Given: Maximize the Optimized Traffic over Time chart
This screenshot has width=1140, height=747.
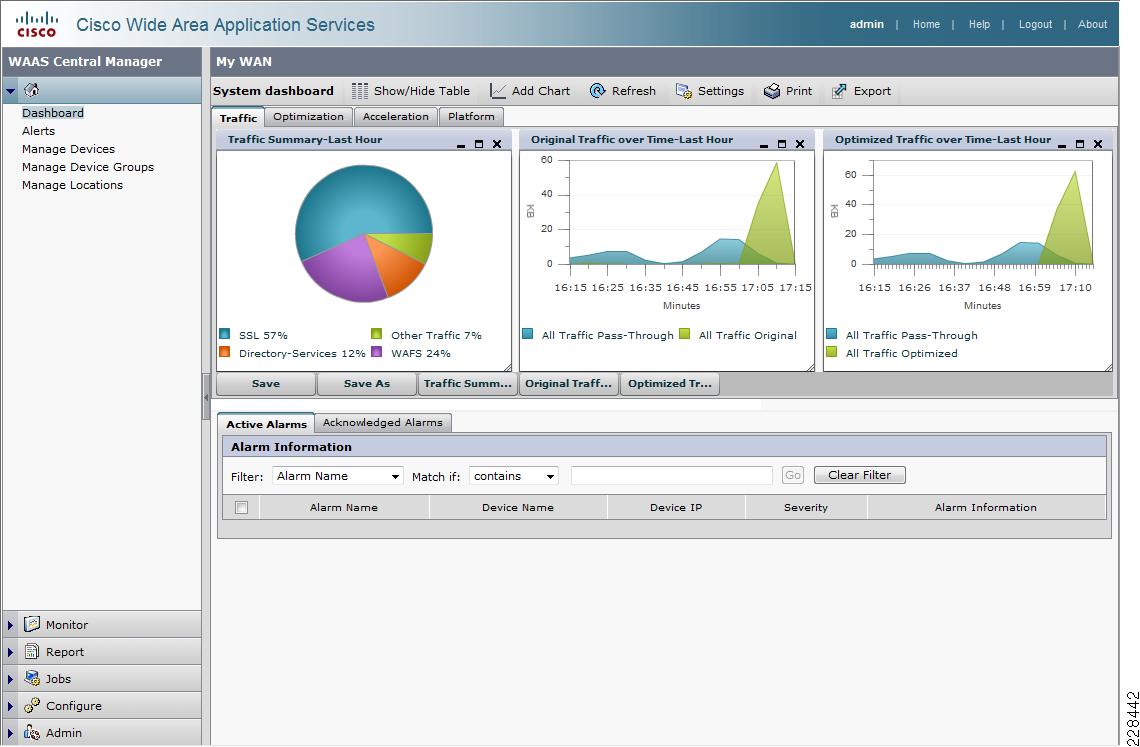Looking at the screenshot, I should (x=1080, y=144).
